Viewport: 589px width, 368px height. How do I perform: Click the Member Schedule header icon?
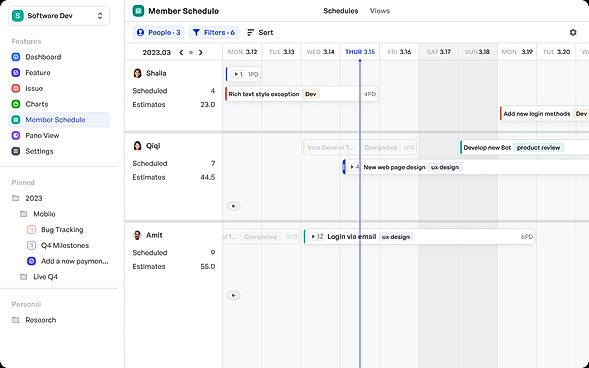(139, 11)
